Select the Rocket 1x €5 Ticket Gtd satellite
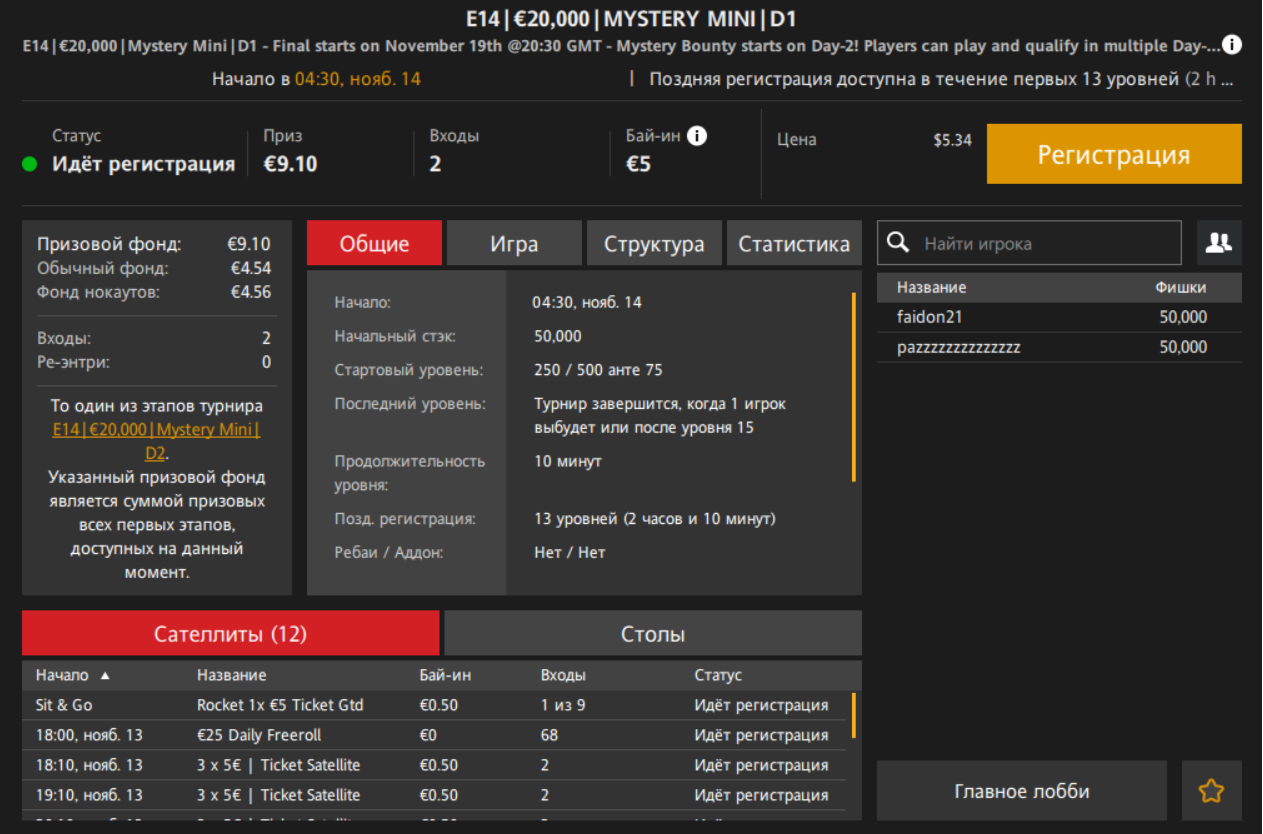This screenshot has height=834, width=1263. point(280,705)
